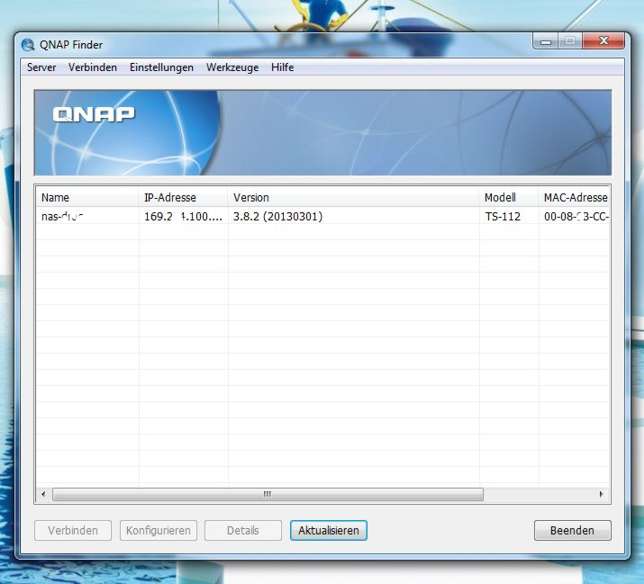Open the Werkzeuge menu
Image resolution: width=644 pixels, height=584 pixels.
[232, 67]
